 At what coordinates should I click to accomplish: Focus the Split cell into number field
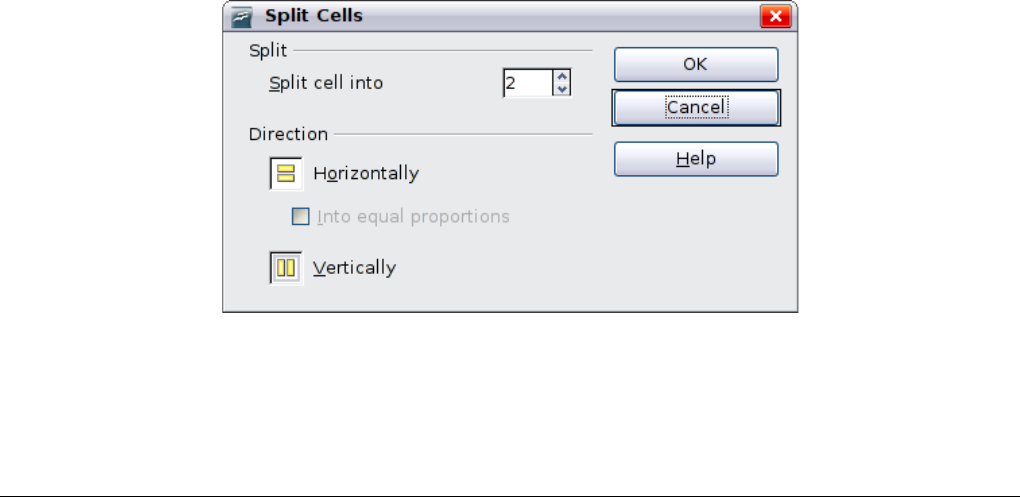pyautogui.click(x=526, y=83)
